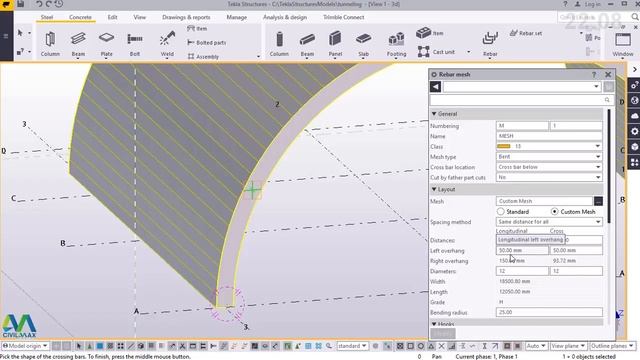Select the concrete Beam tool
Screen dimensions: 640x360
[307, 44]
